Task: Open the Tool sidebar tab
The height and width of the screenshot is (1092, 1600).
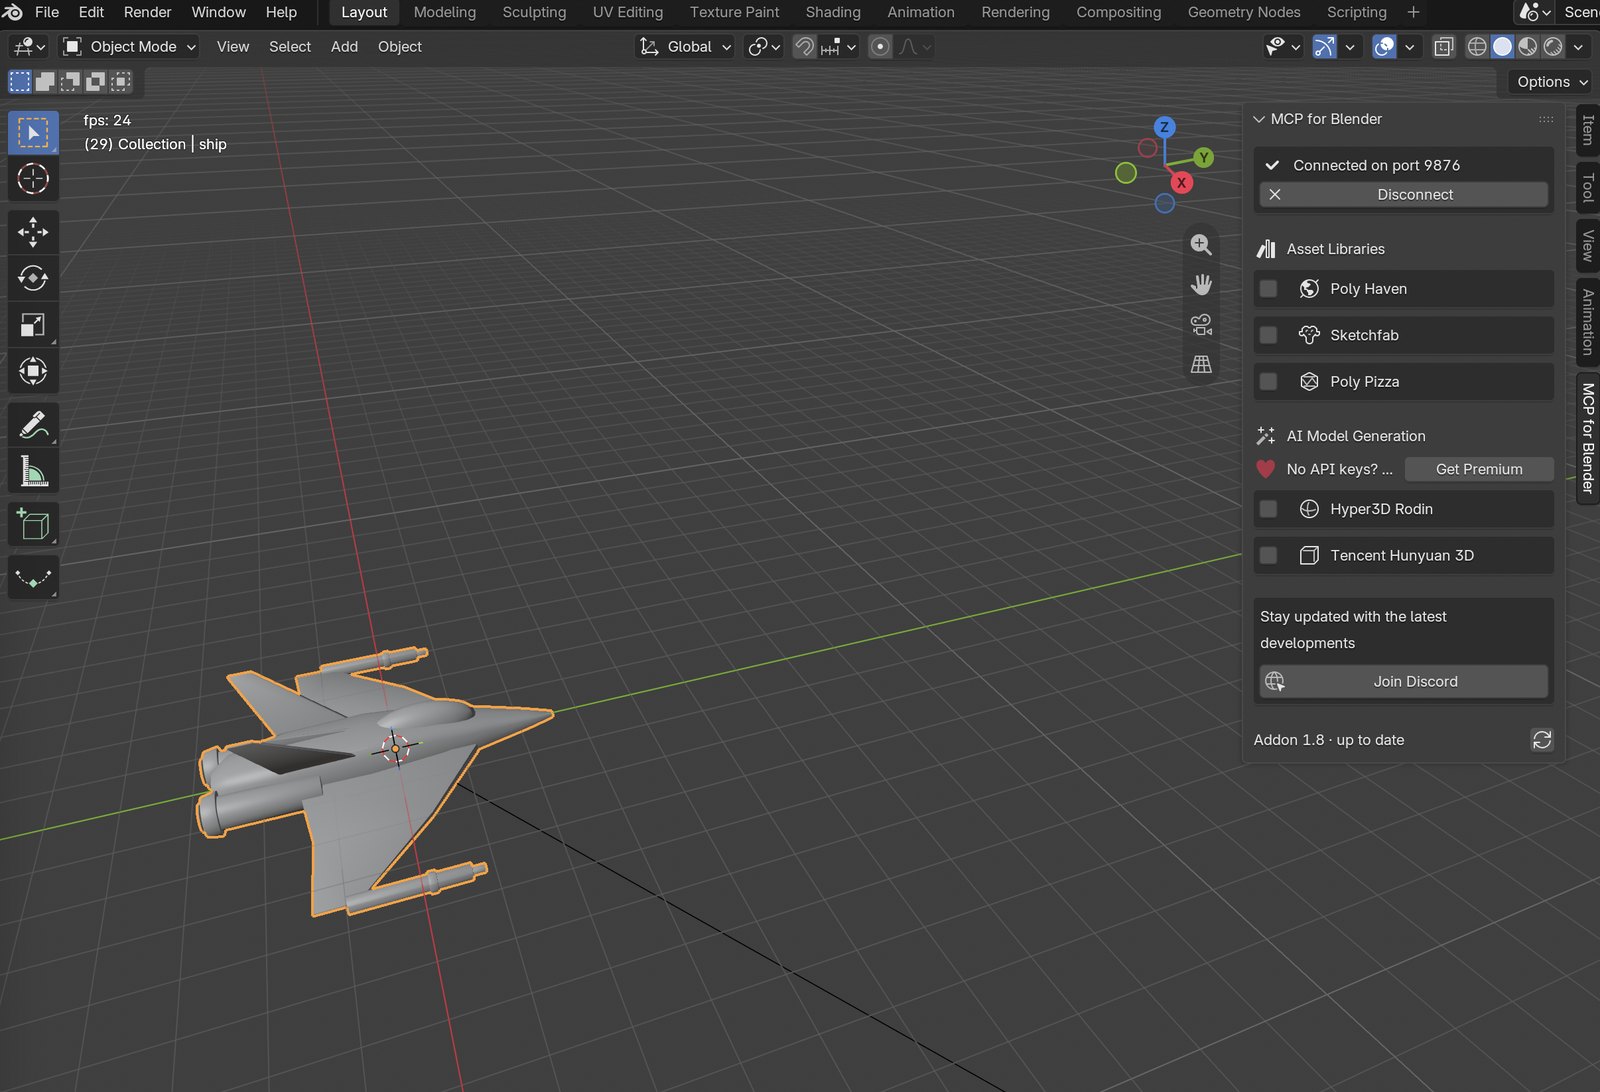Action: tap(1588, 187)
